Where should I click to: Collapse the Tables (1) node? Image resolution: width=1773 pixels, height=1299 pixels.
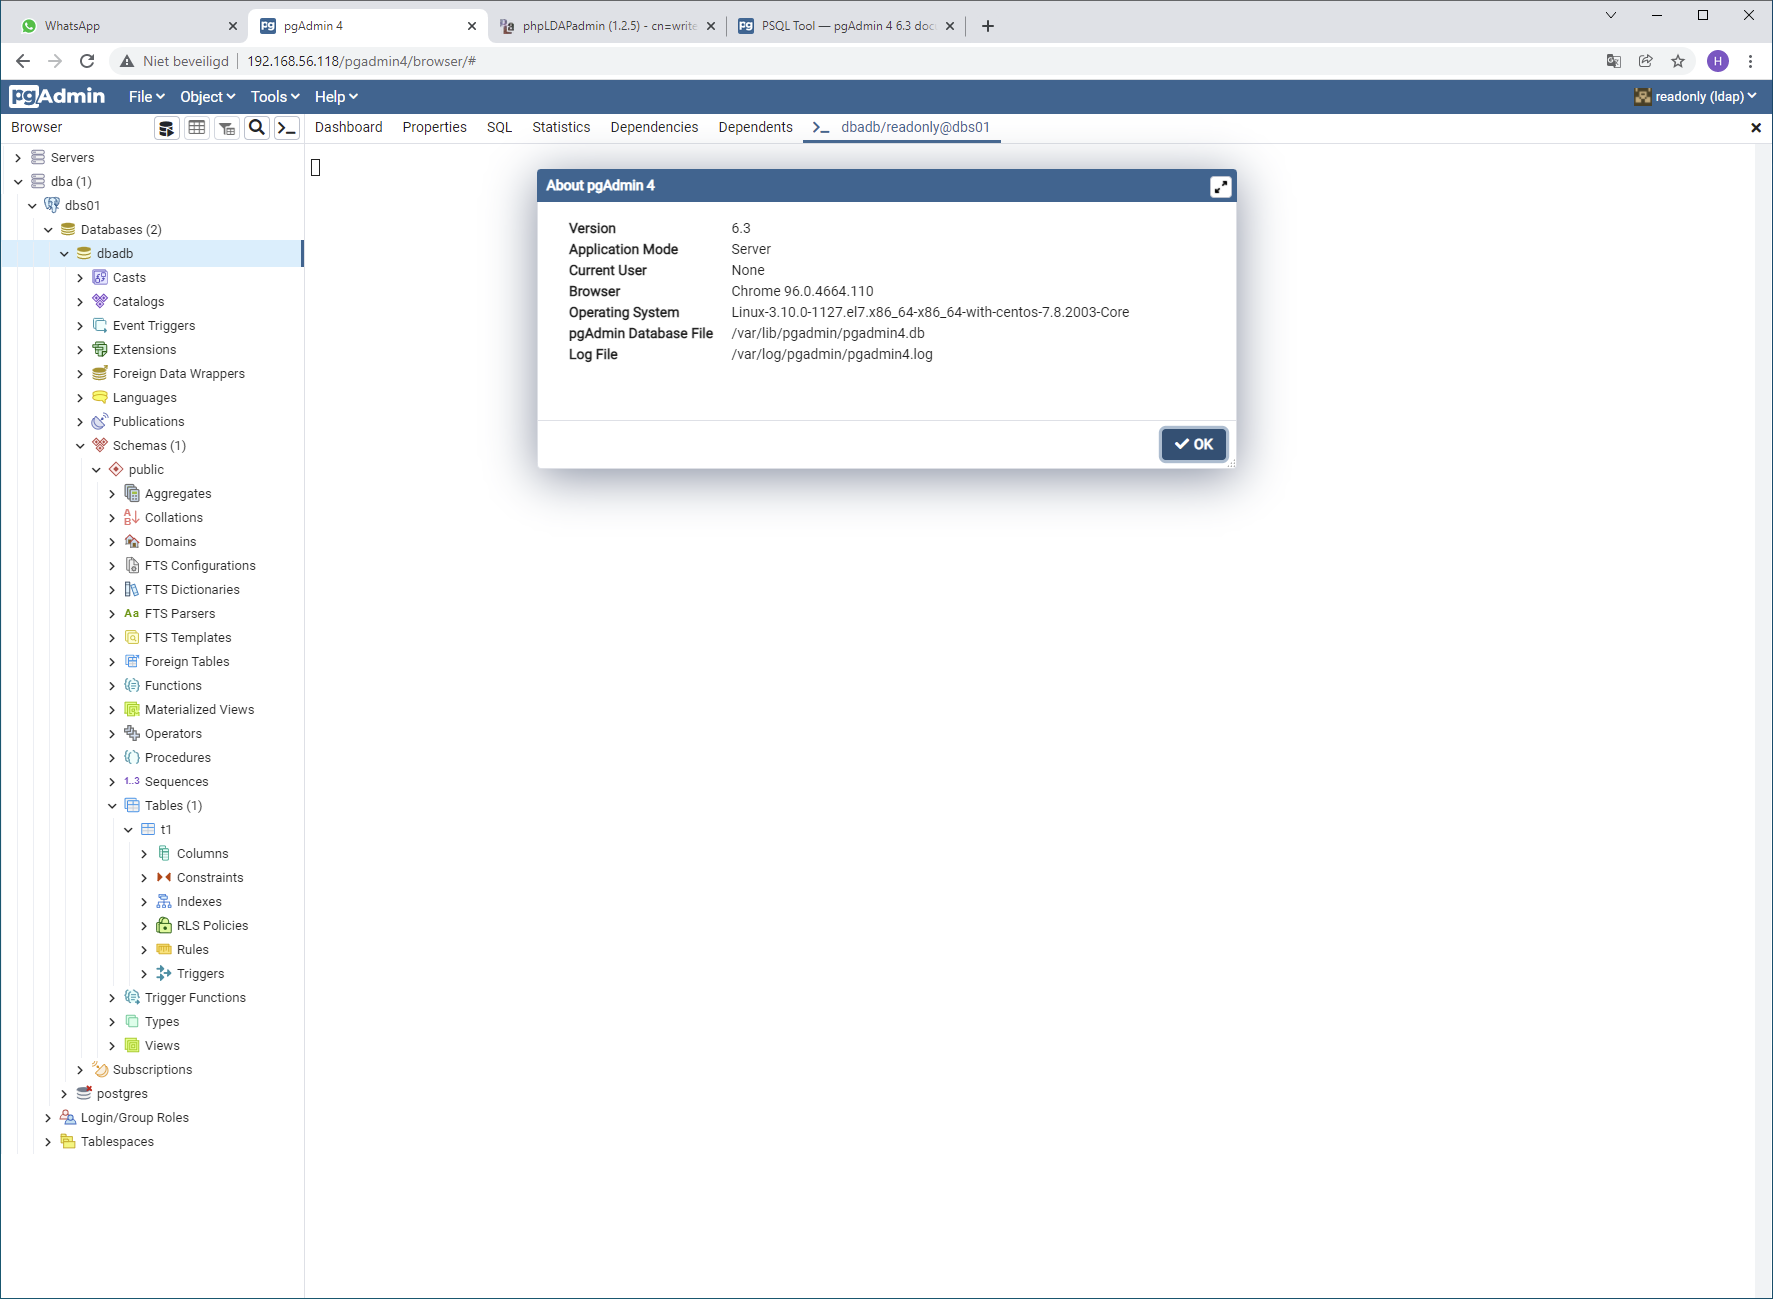(x=112, y=806)
